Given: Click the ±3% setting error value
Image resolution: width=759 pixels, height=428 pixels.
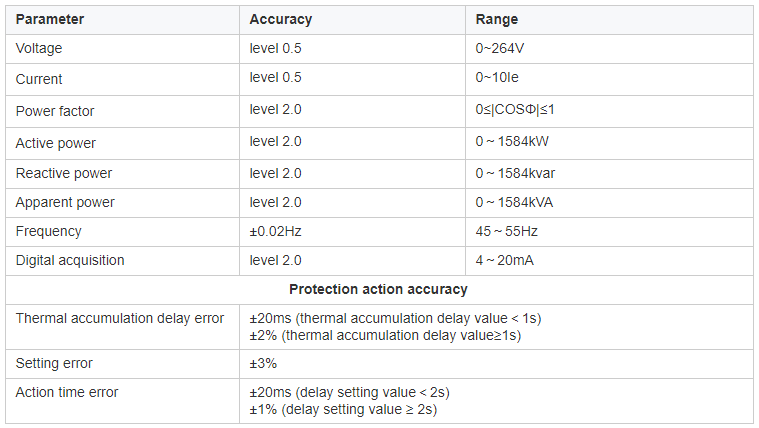Looking at the screenshot, I should [263, 364].
